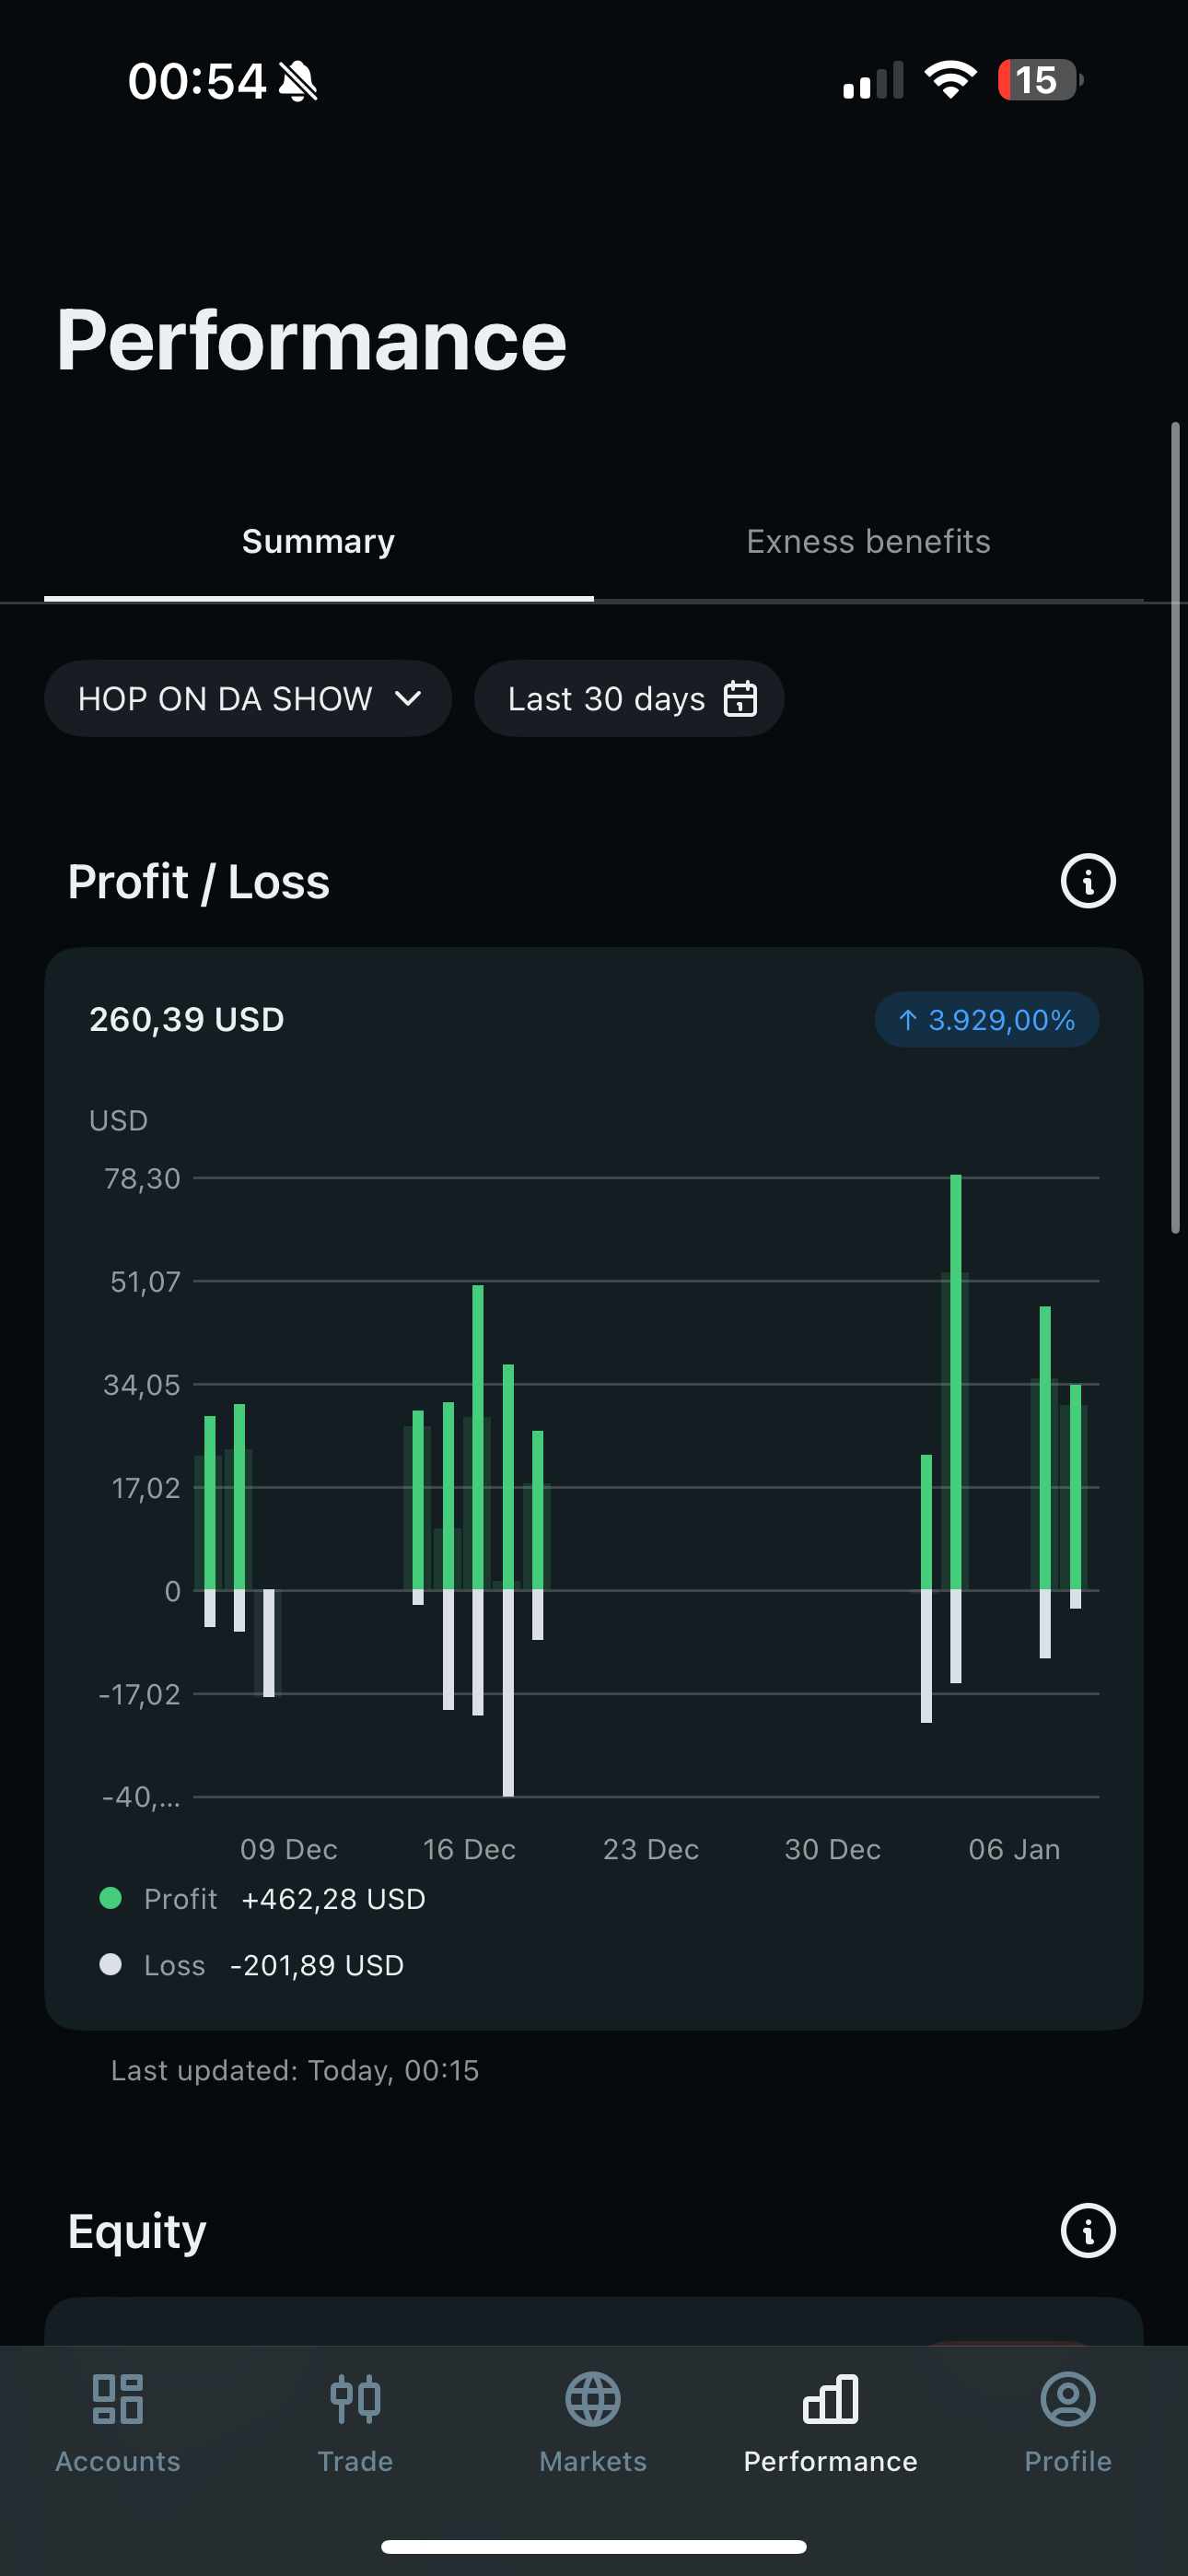Tap the Trade candlestick icon
The height and width of the screenshot is (2576, 1188).
[355, 2399]
